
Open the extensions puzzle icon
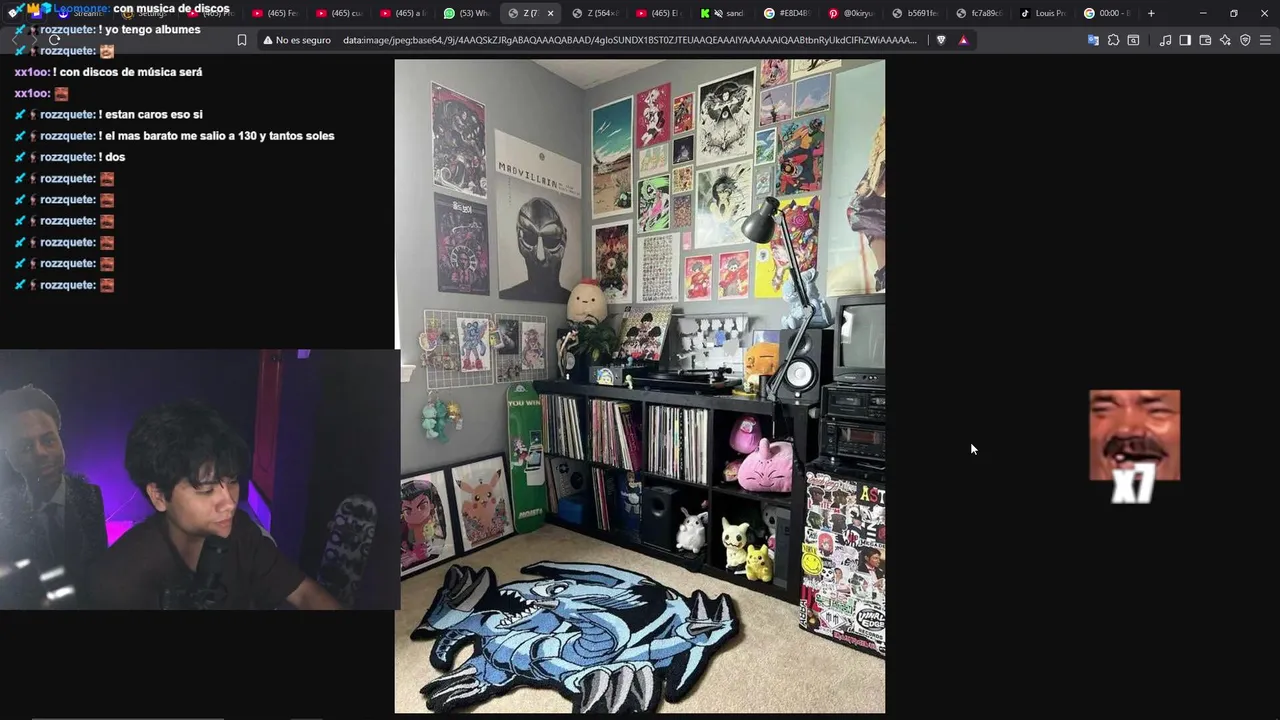pos(1113,40)
